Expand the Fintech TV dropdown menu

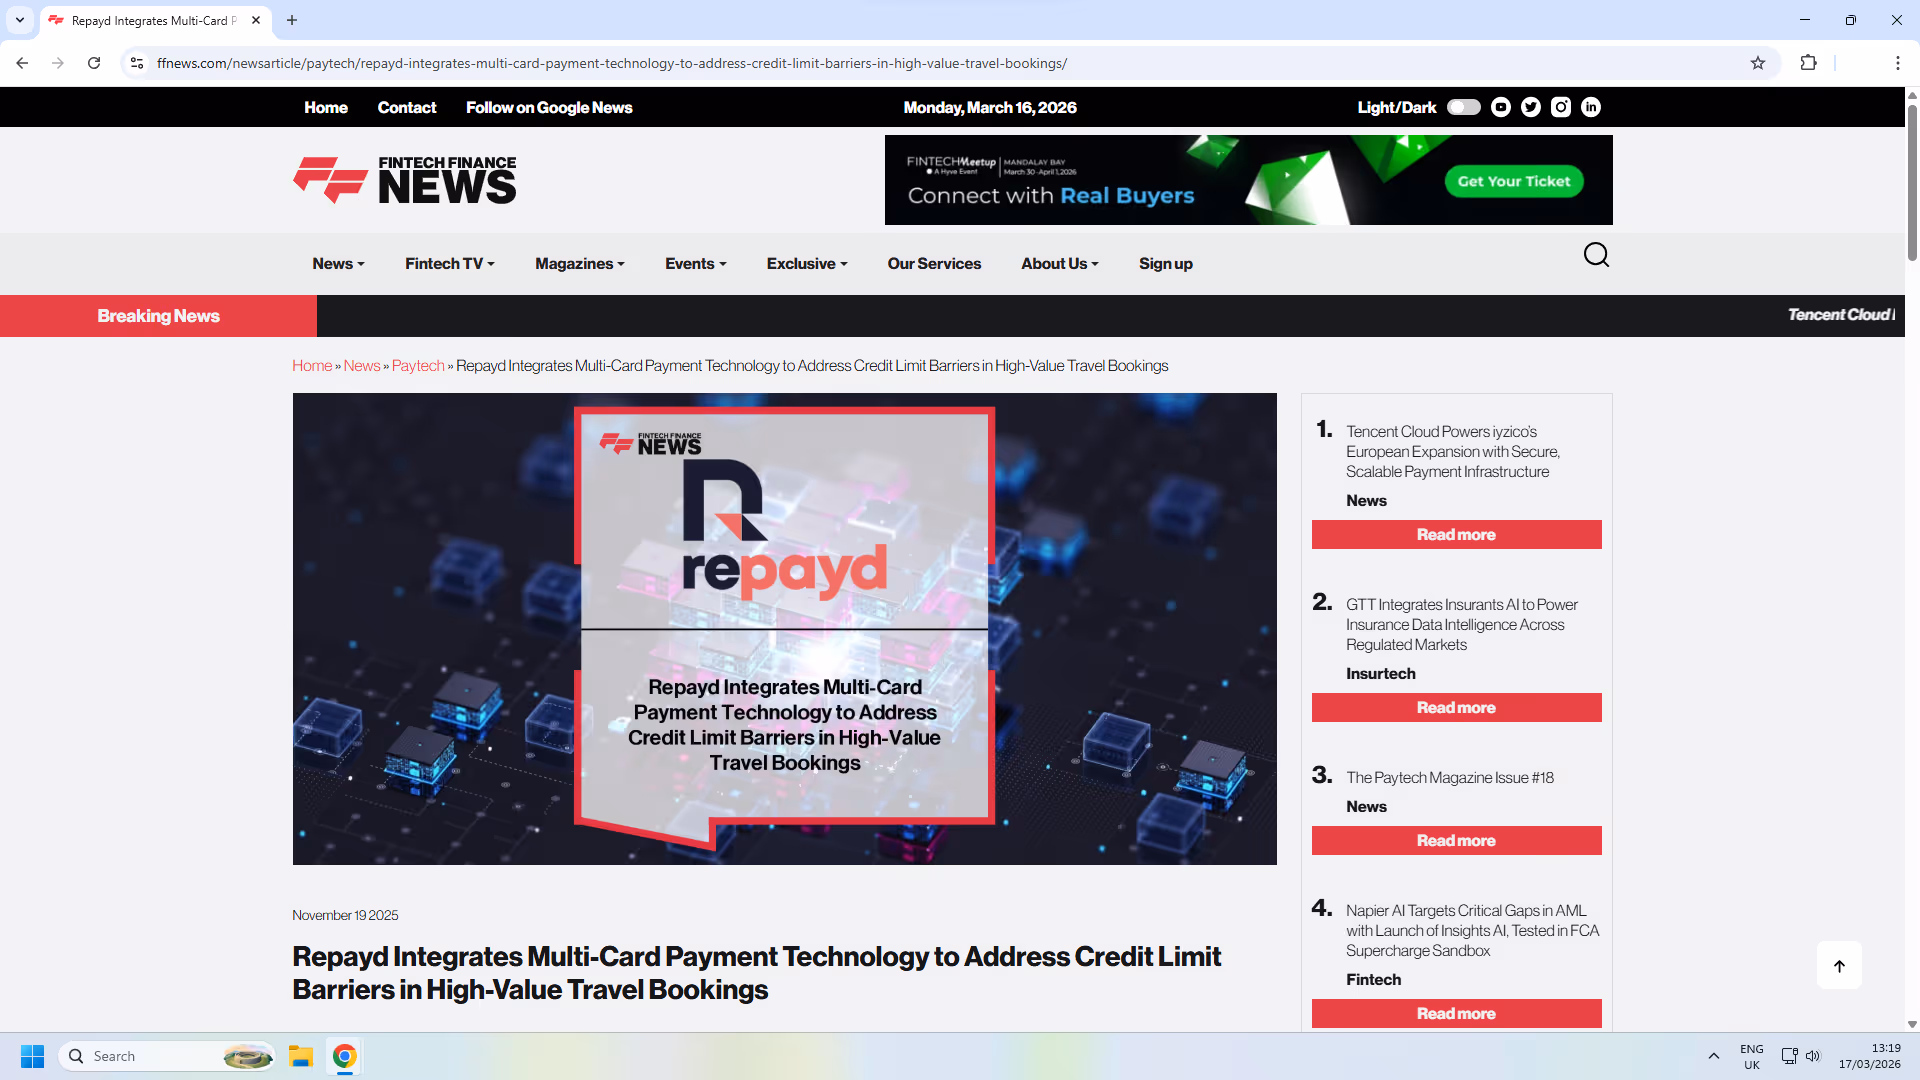[x=450, y=264]
